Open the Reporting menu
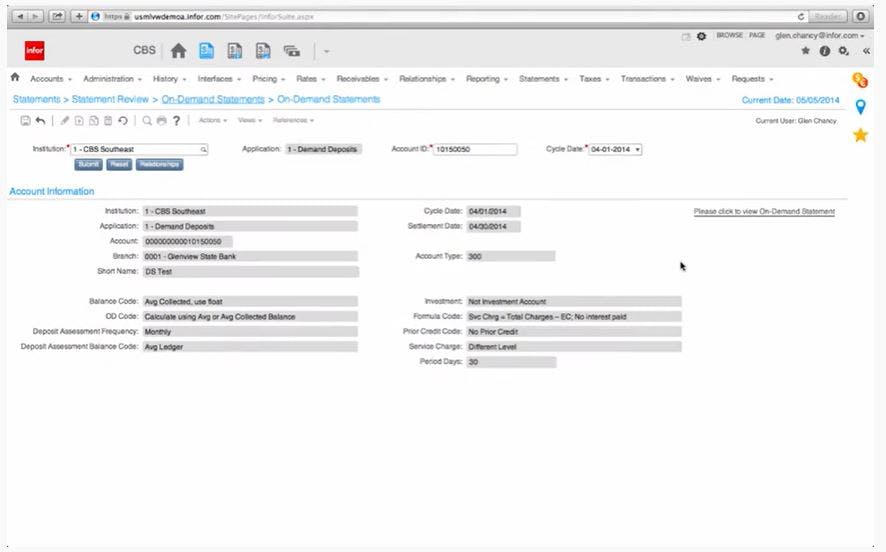The height and width of the screenshot is (552, 886). tap(487, 79)
